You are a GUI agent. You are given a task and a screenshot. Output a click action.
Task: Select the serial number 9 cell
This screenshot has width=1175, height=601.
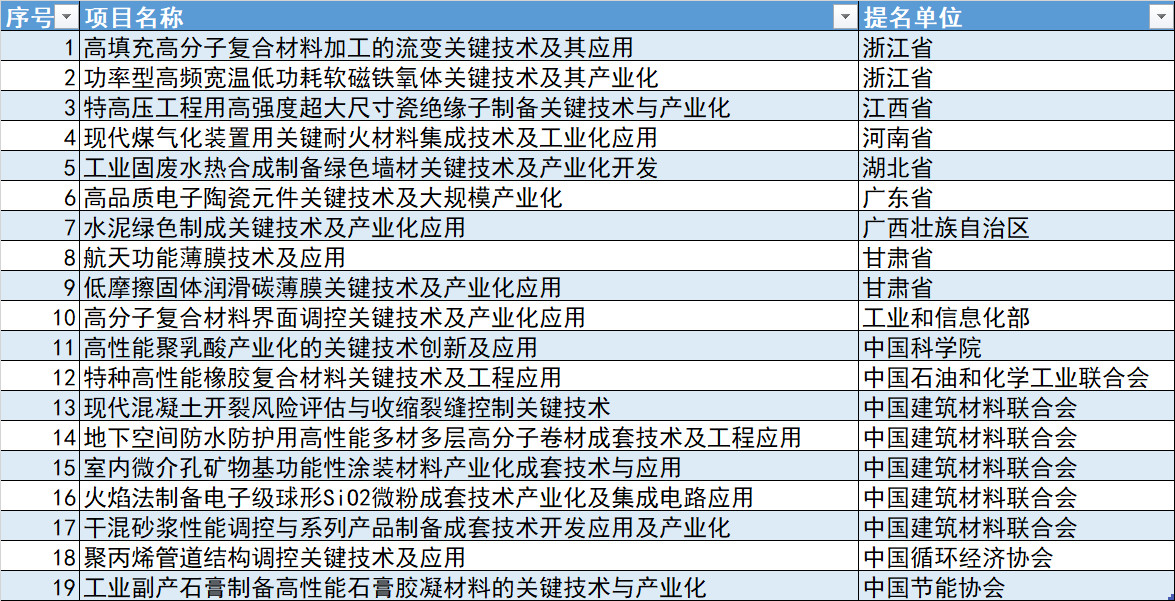[x=40, y=287]
